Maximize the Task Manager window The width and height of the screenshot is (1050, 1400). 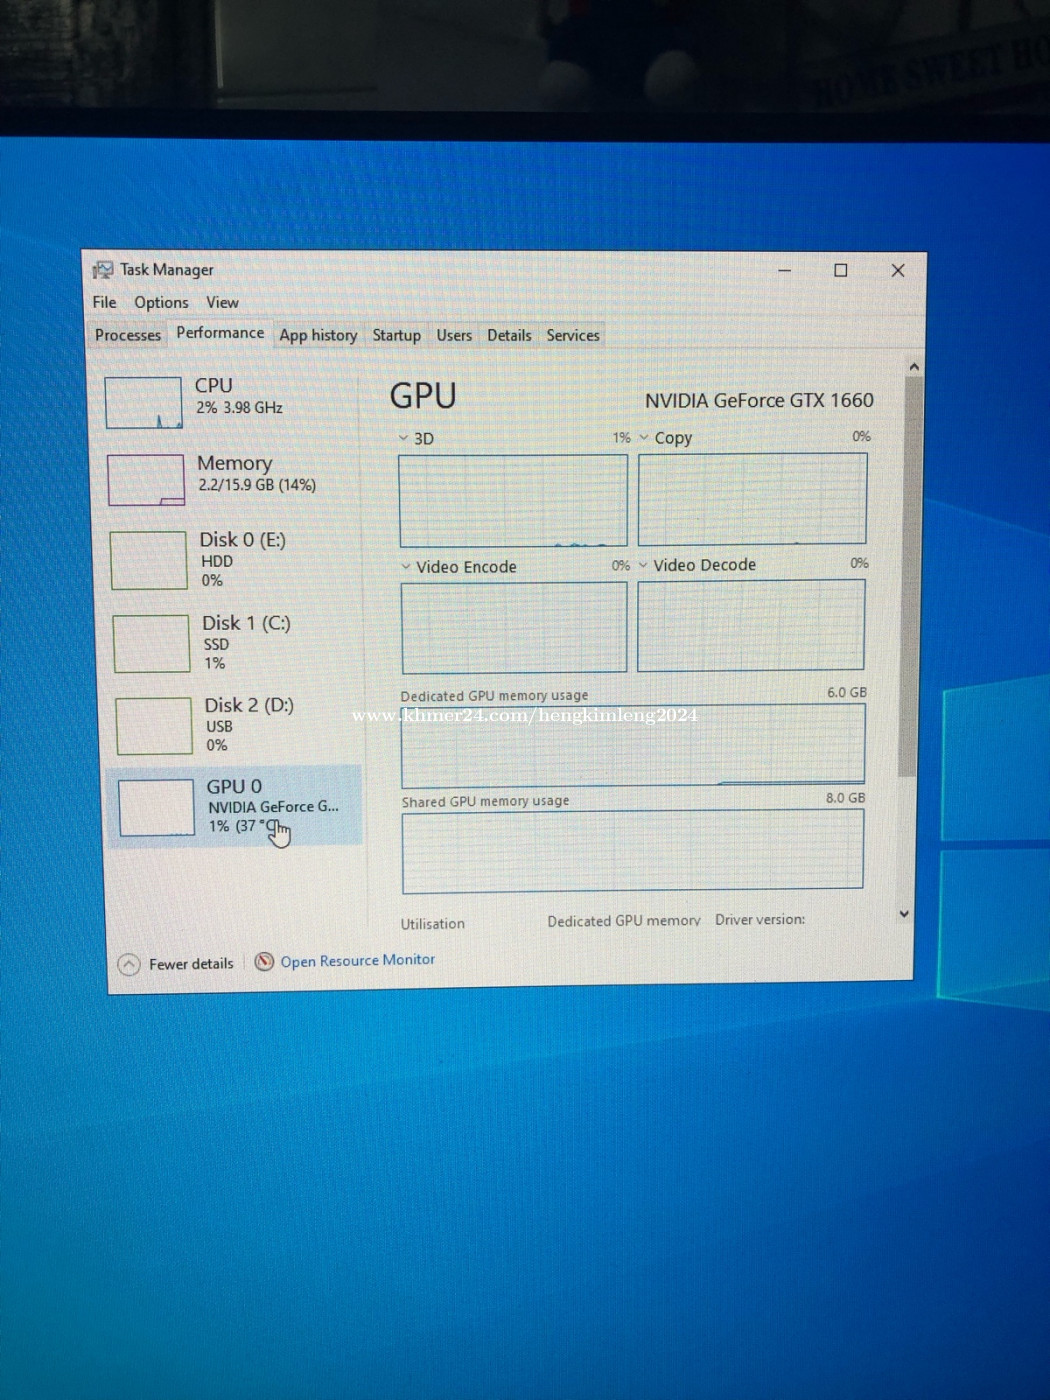pyautogui.click(x=841, y=270)
